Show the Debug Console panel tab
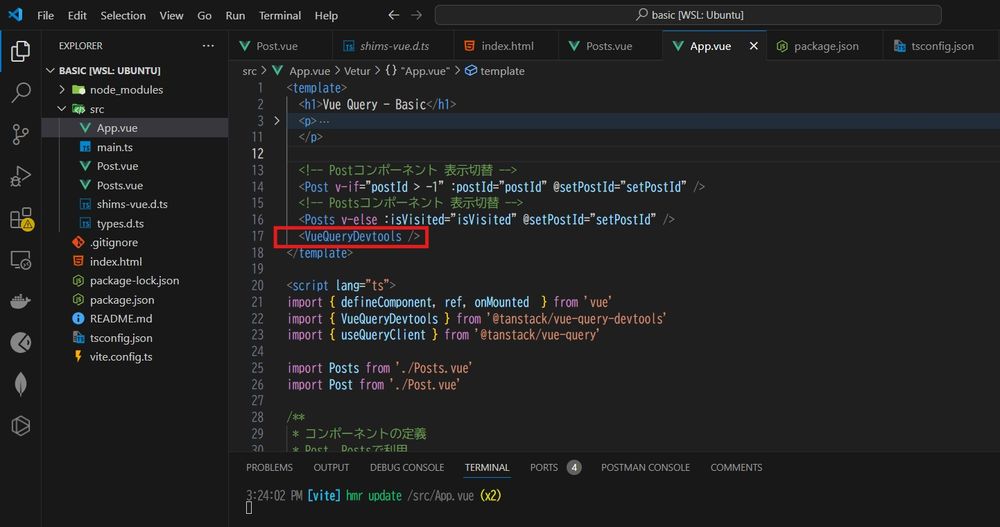This screenshot has width=1000, height=527. pyautogui.click(x=407, y=468)
